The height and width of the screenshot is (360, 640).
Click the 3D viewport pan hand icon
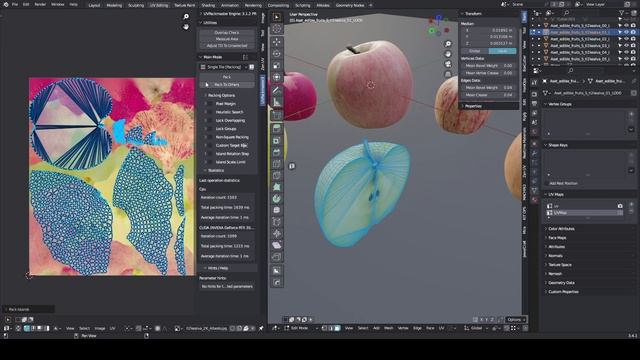click(x=448, y=54)
